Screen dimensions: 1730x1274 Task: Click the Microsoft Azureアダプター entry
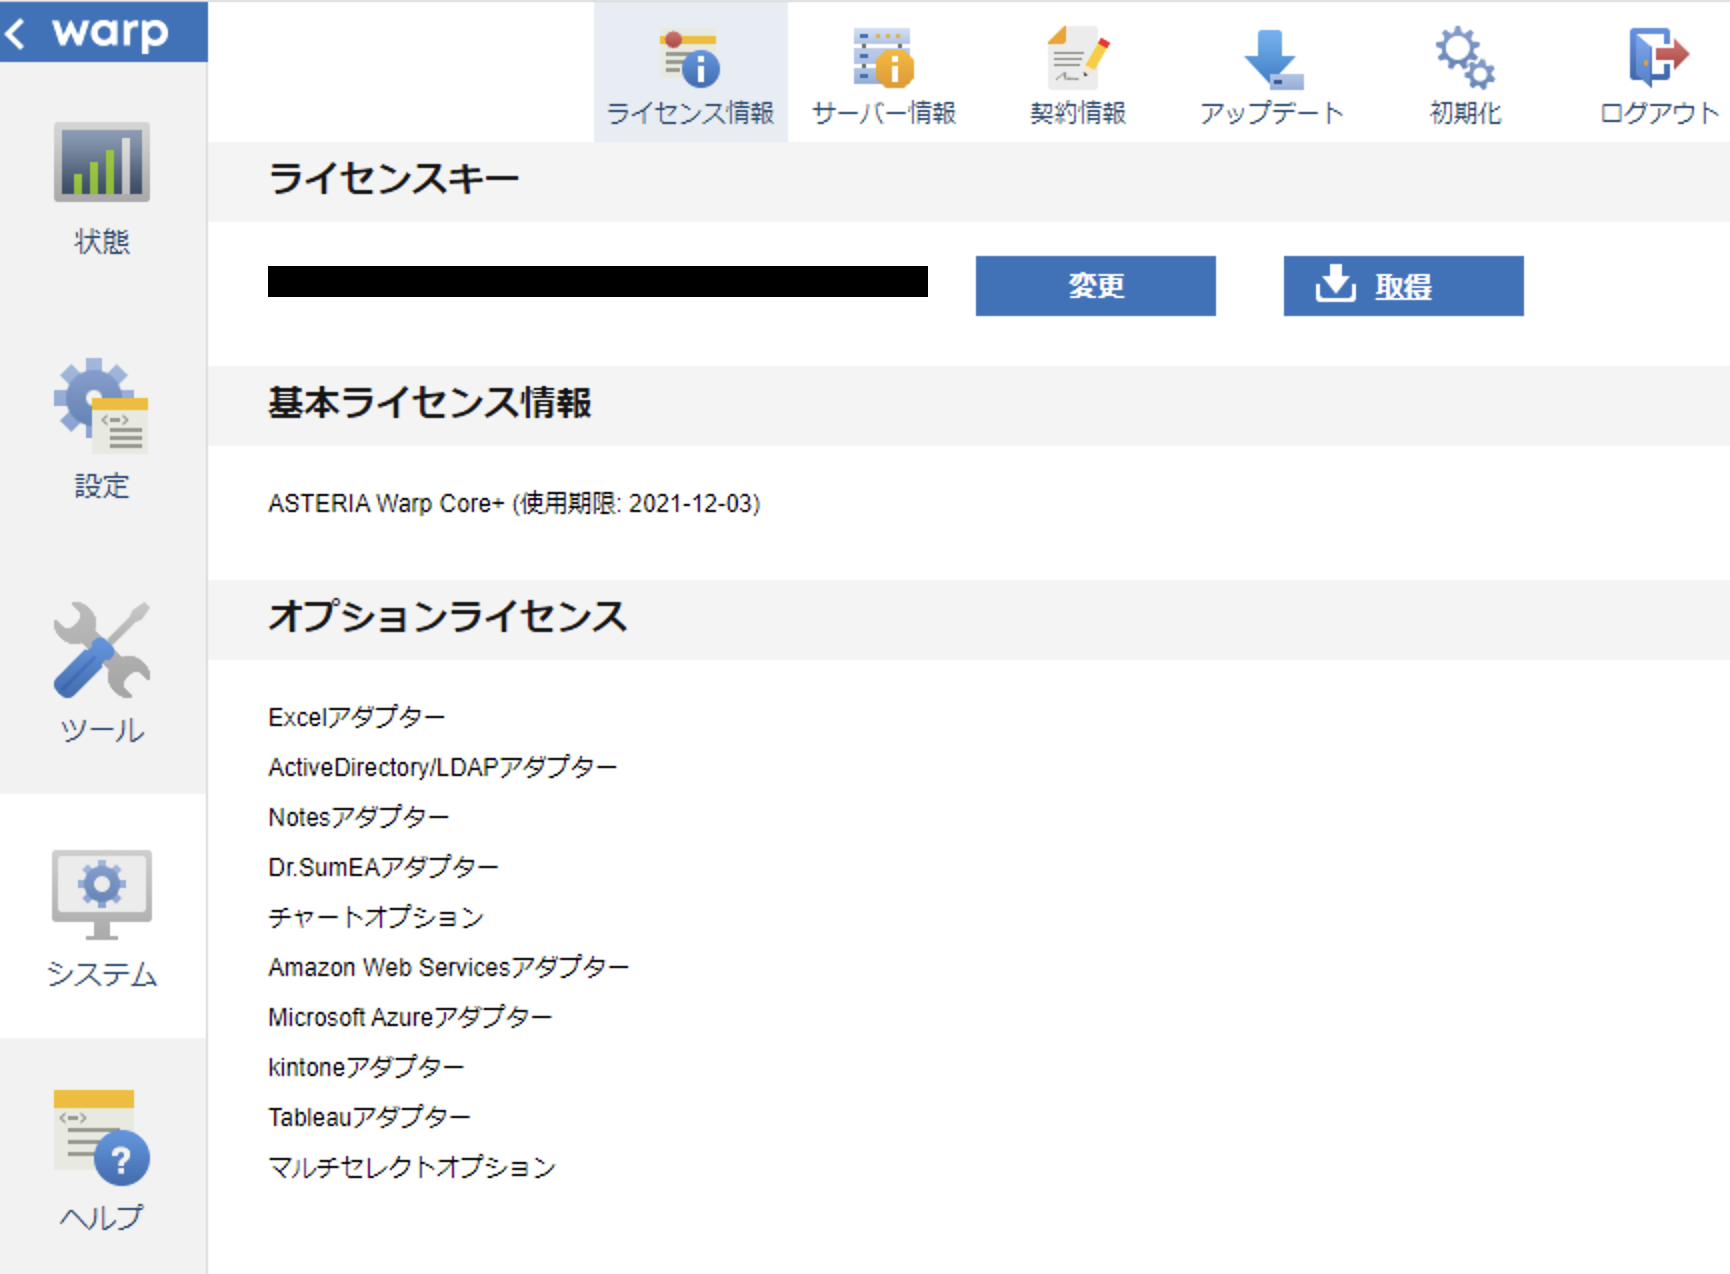[x=410, y=1017]
